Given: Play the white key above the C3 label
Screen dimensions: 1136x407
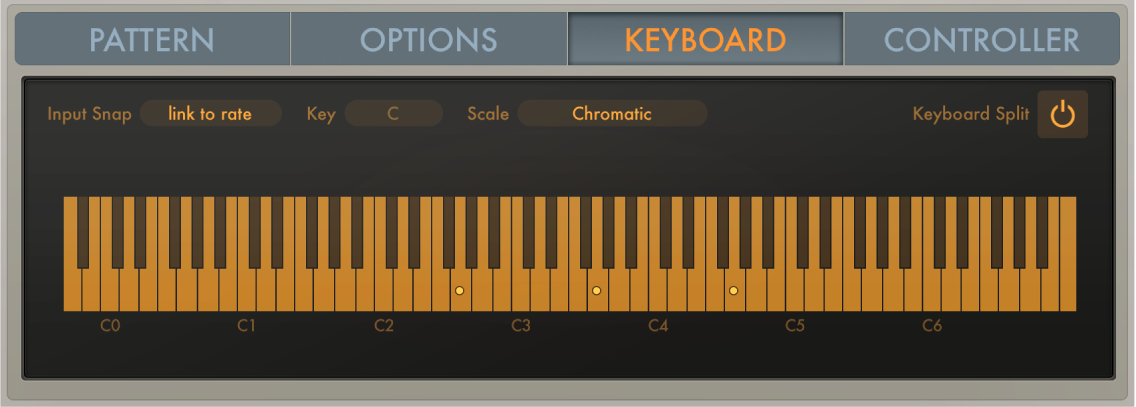Looking at the screenshot, I should click(521, 291).
